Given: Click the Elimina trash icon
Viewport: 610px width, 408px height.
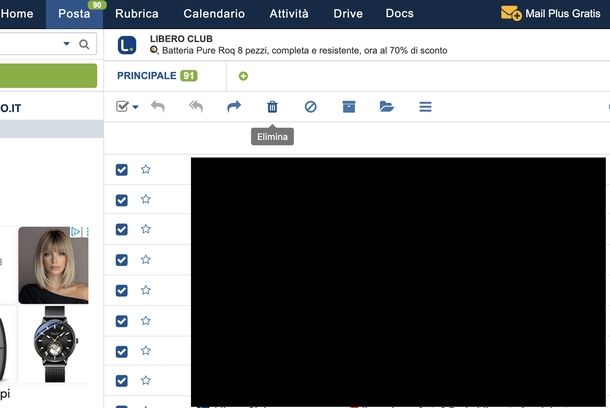Looking at the screenshot, I should click(x=272, y=107).
